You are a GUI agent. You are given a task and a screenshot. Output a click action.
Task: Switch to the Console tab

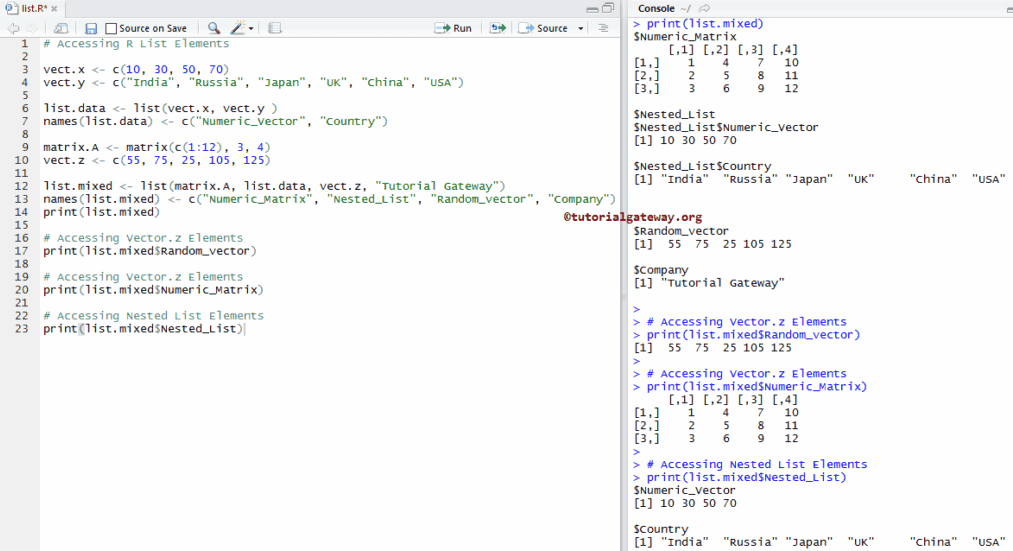(656, 8)
